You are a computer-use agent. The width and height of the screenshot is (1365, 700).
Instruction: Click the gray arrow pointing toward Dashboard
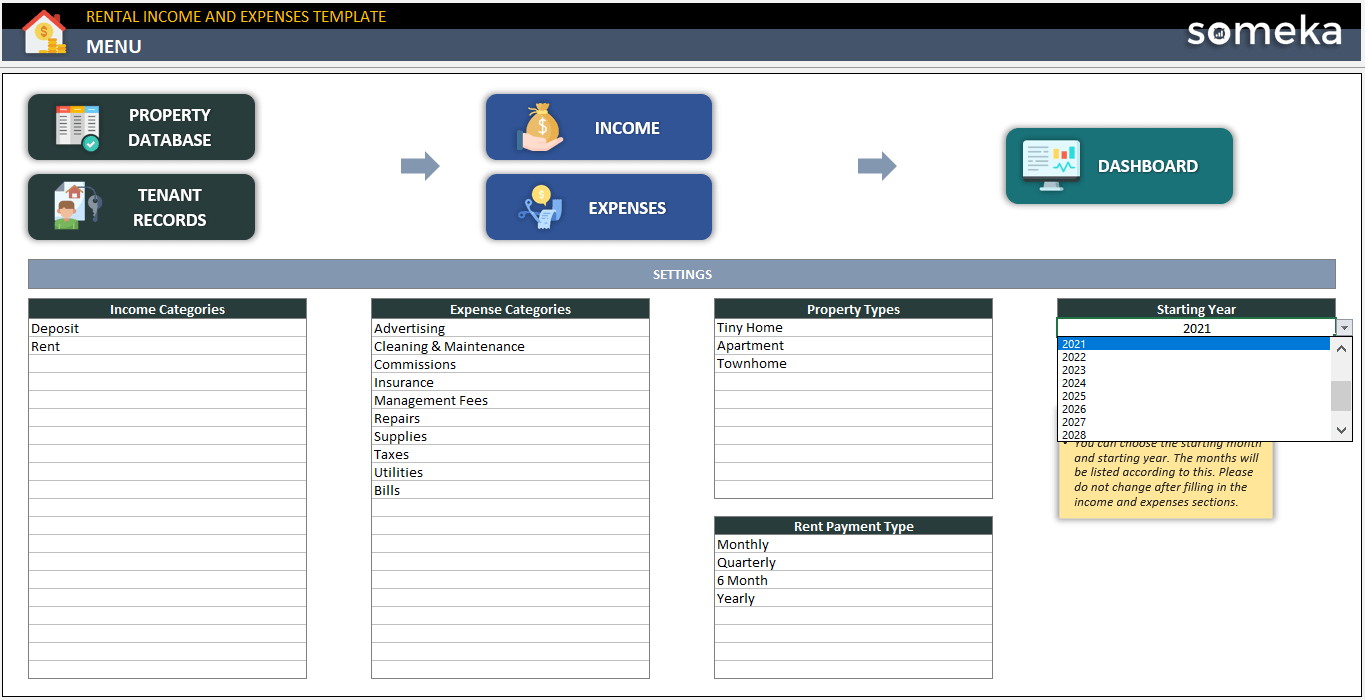point(877,166)
